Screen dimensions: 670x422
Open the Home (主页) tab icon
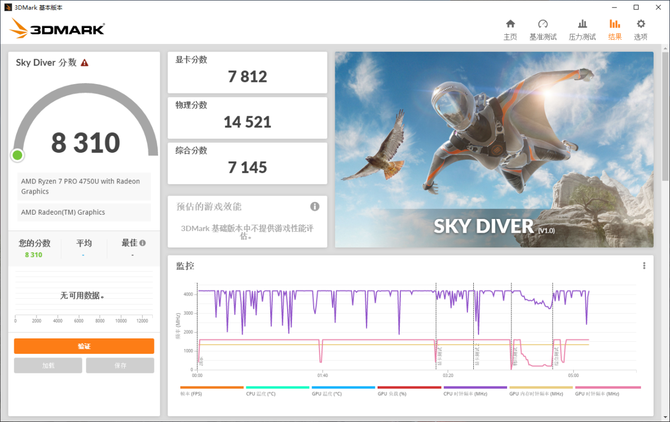510,24
